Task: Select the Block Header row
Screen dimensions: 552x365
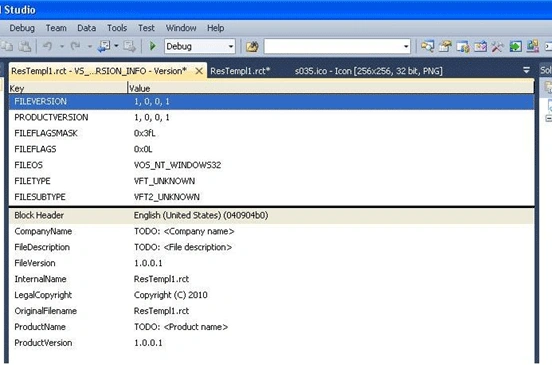Action: (x=271, y=215)
